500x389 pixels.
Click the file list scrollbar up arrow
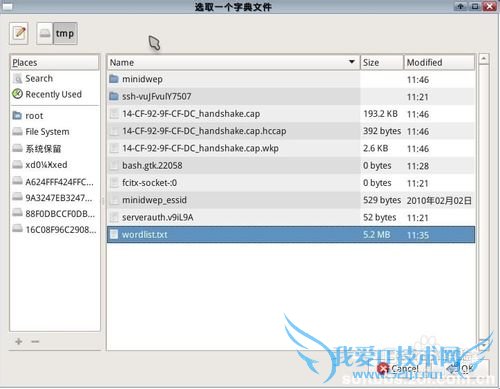pyautogui.click(x=483, y=59)
